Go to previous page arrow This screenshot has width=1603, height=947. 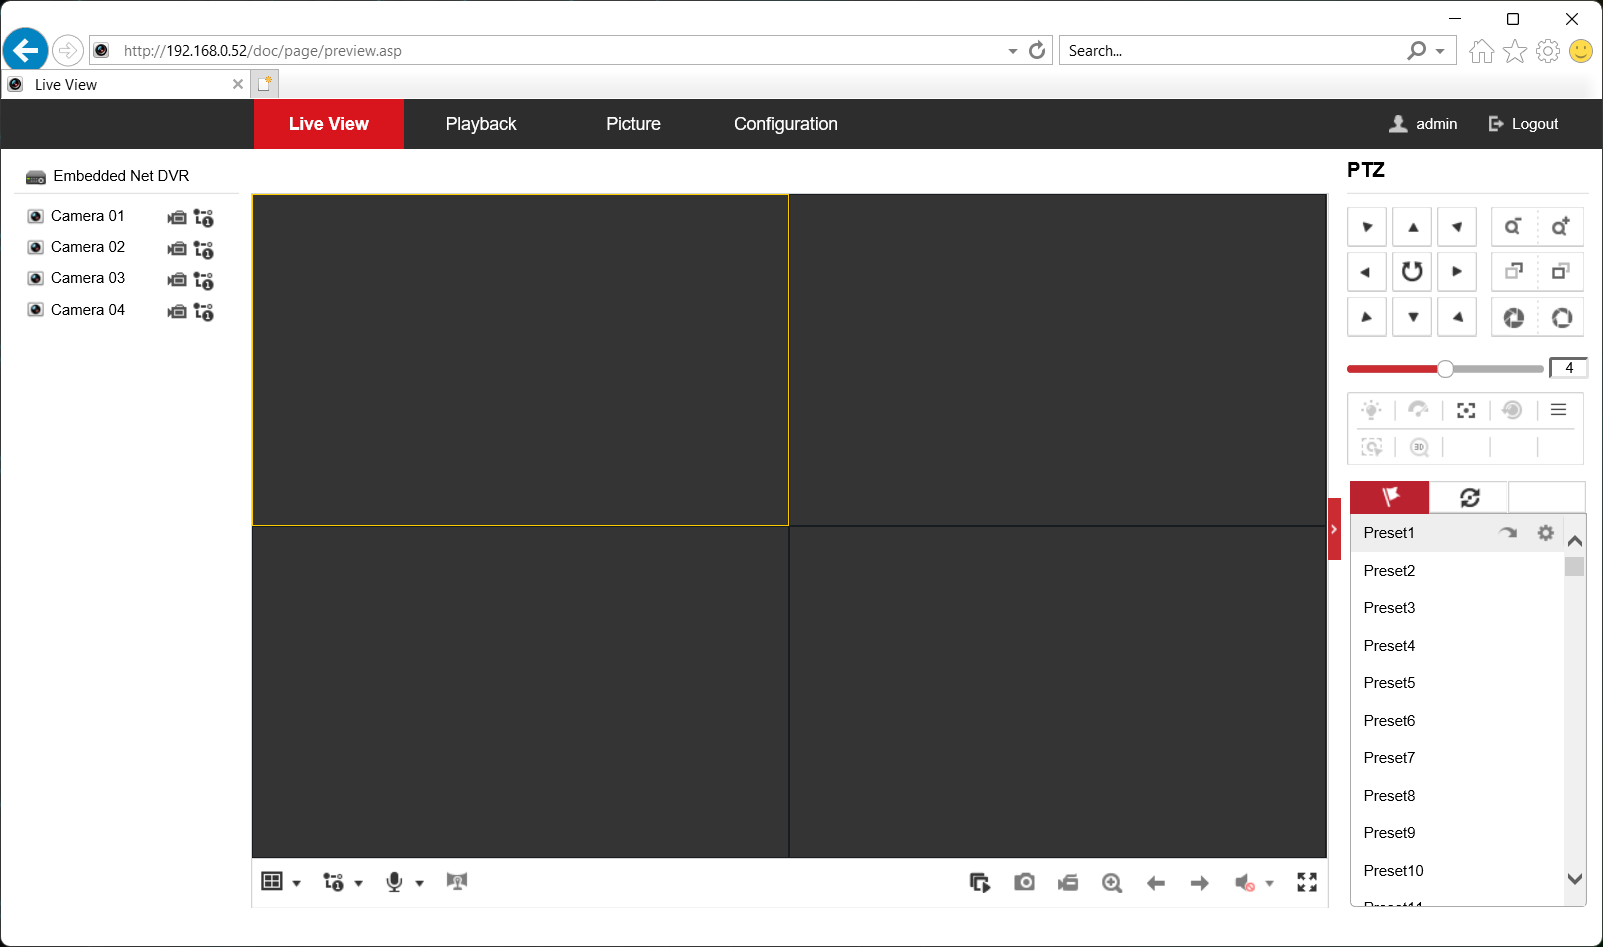coord(1156,882)
